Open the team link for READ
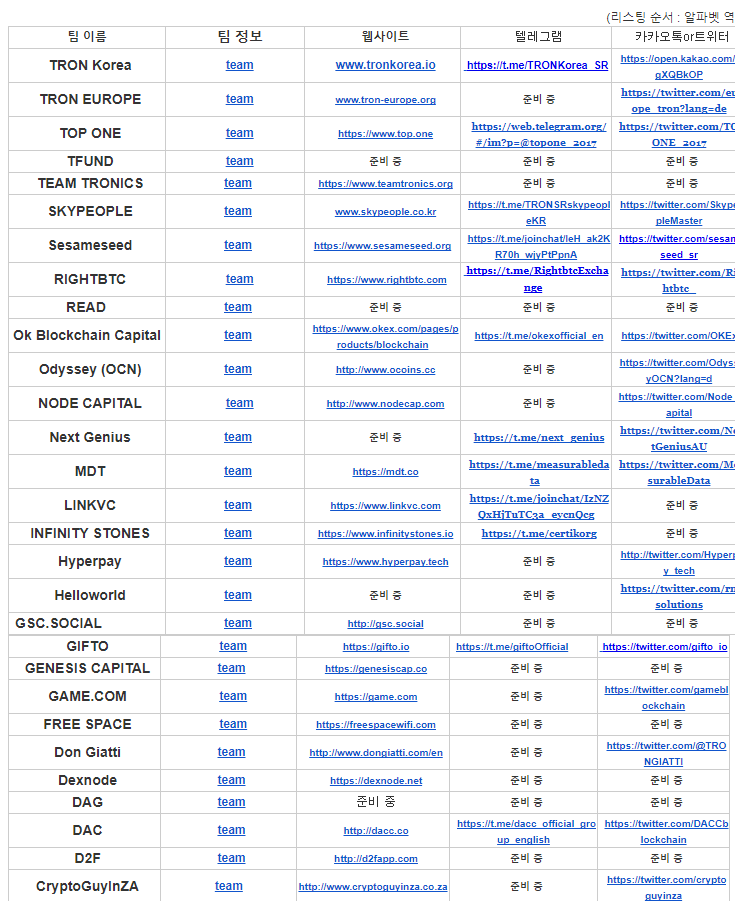Viewport: 735px width, 901px height. click(238, 307)
